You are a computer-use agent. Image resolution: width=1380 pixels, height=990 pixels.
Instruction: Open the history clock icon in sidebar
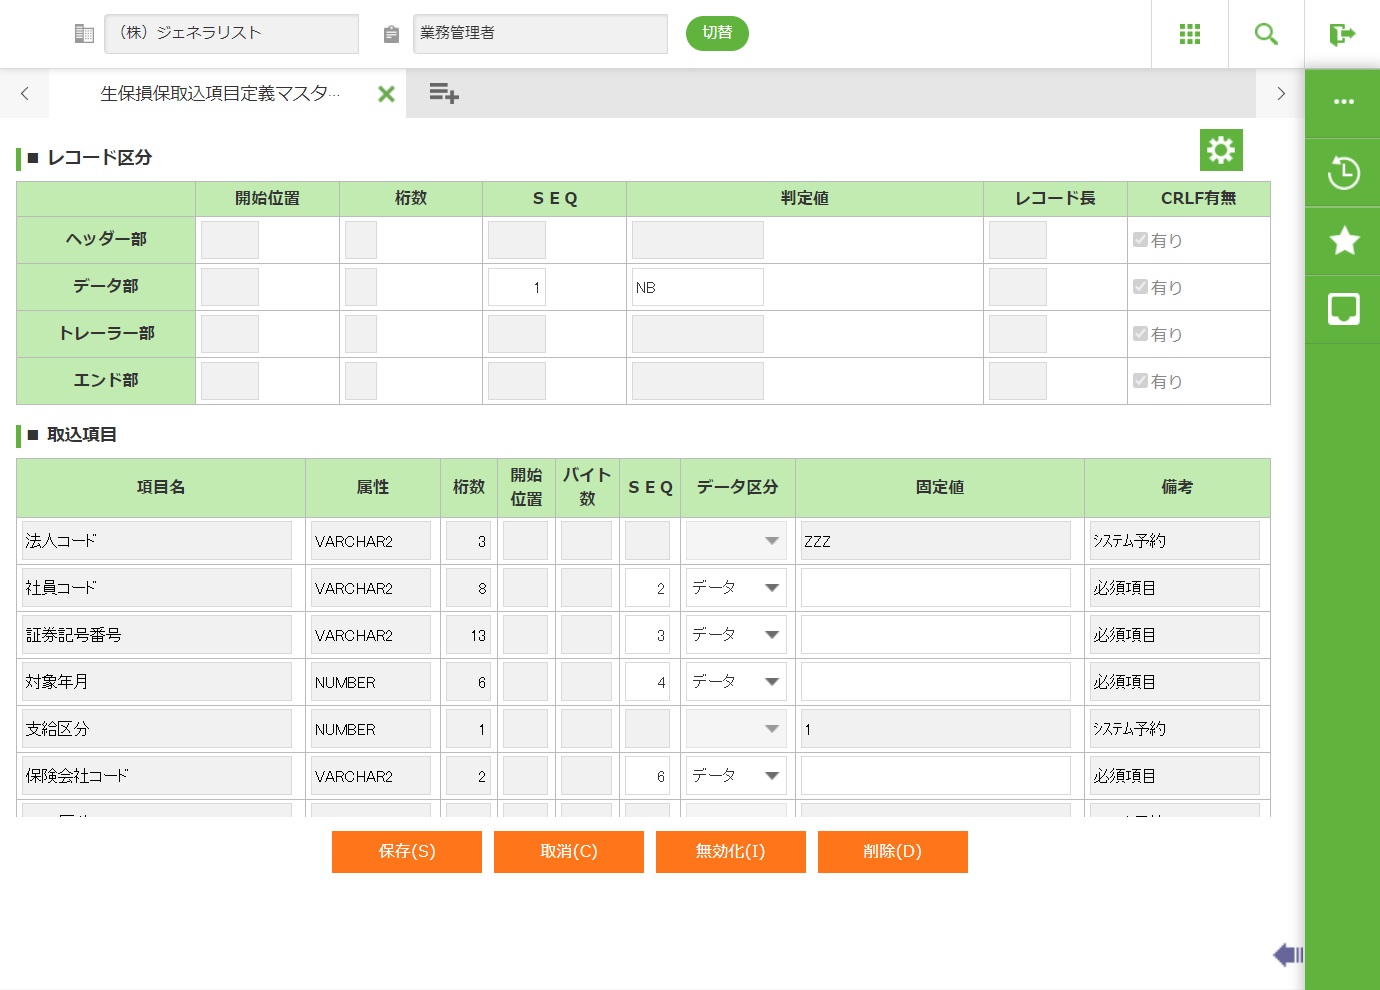pyautogui.click(x=1343, y=173)
